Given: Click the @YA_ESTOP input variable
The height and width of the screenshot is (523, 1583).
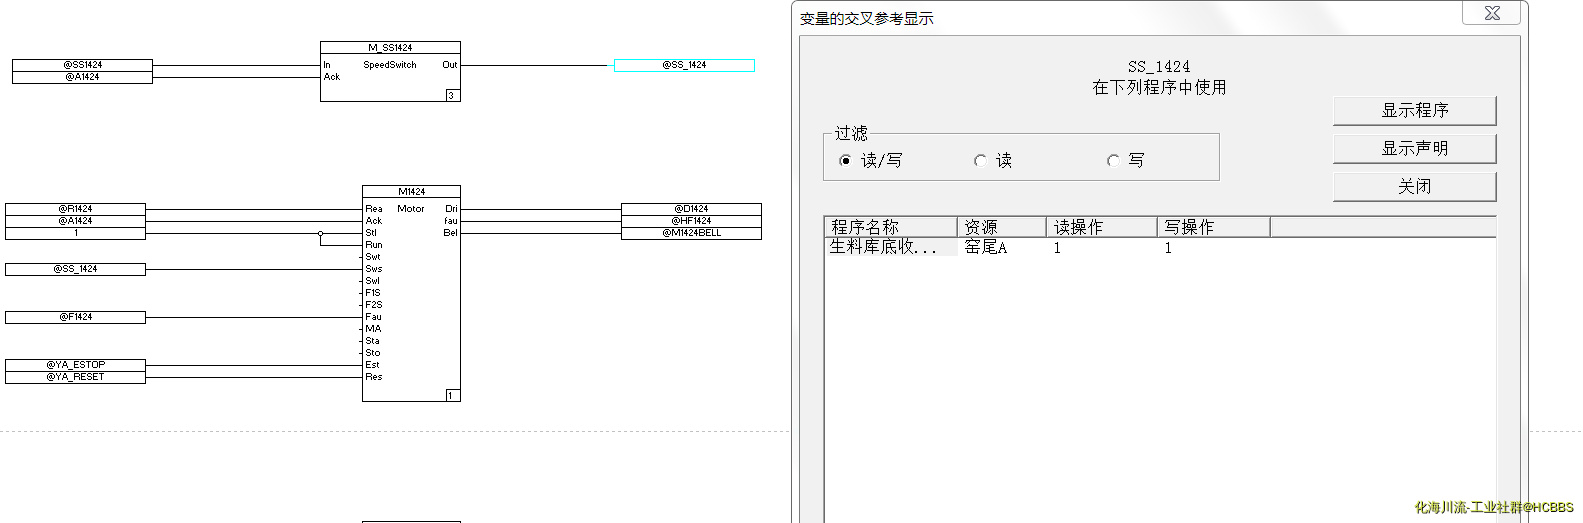Looking at the screenshot, I should tap(75, 365).
